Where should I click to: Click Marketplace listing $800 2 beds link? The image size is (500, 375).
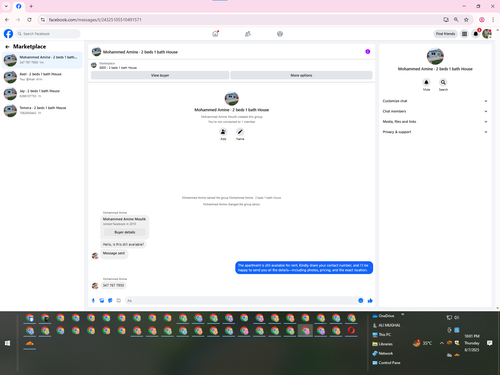pos(118,68)
